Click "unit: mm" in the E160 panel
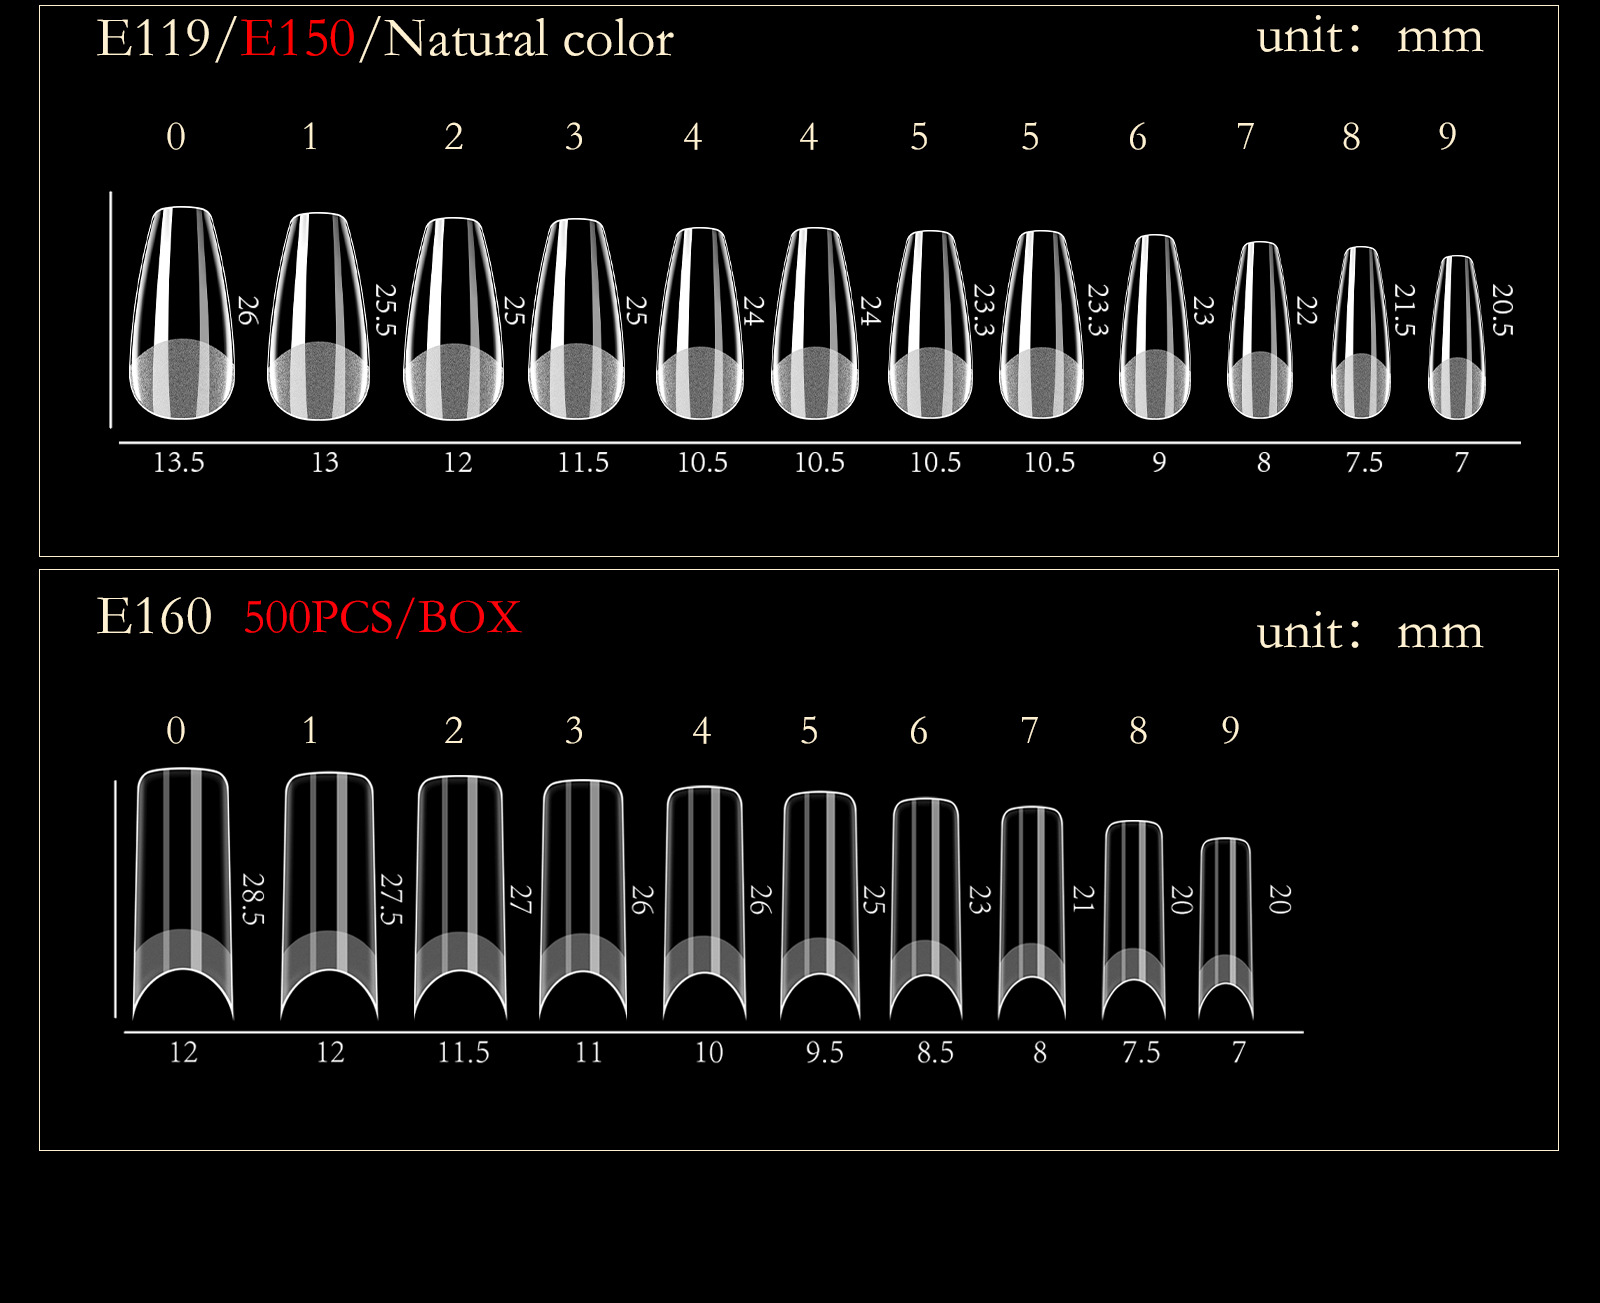 (1370, 632)
